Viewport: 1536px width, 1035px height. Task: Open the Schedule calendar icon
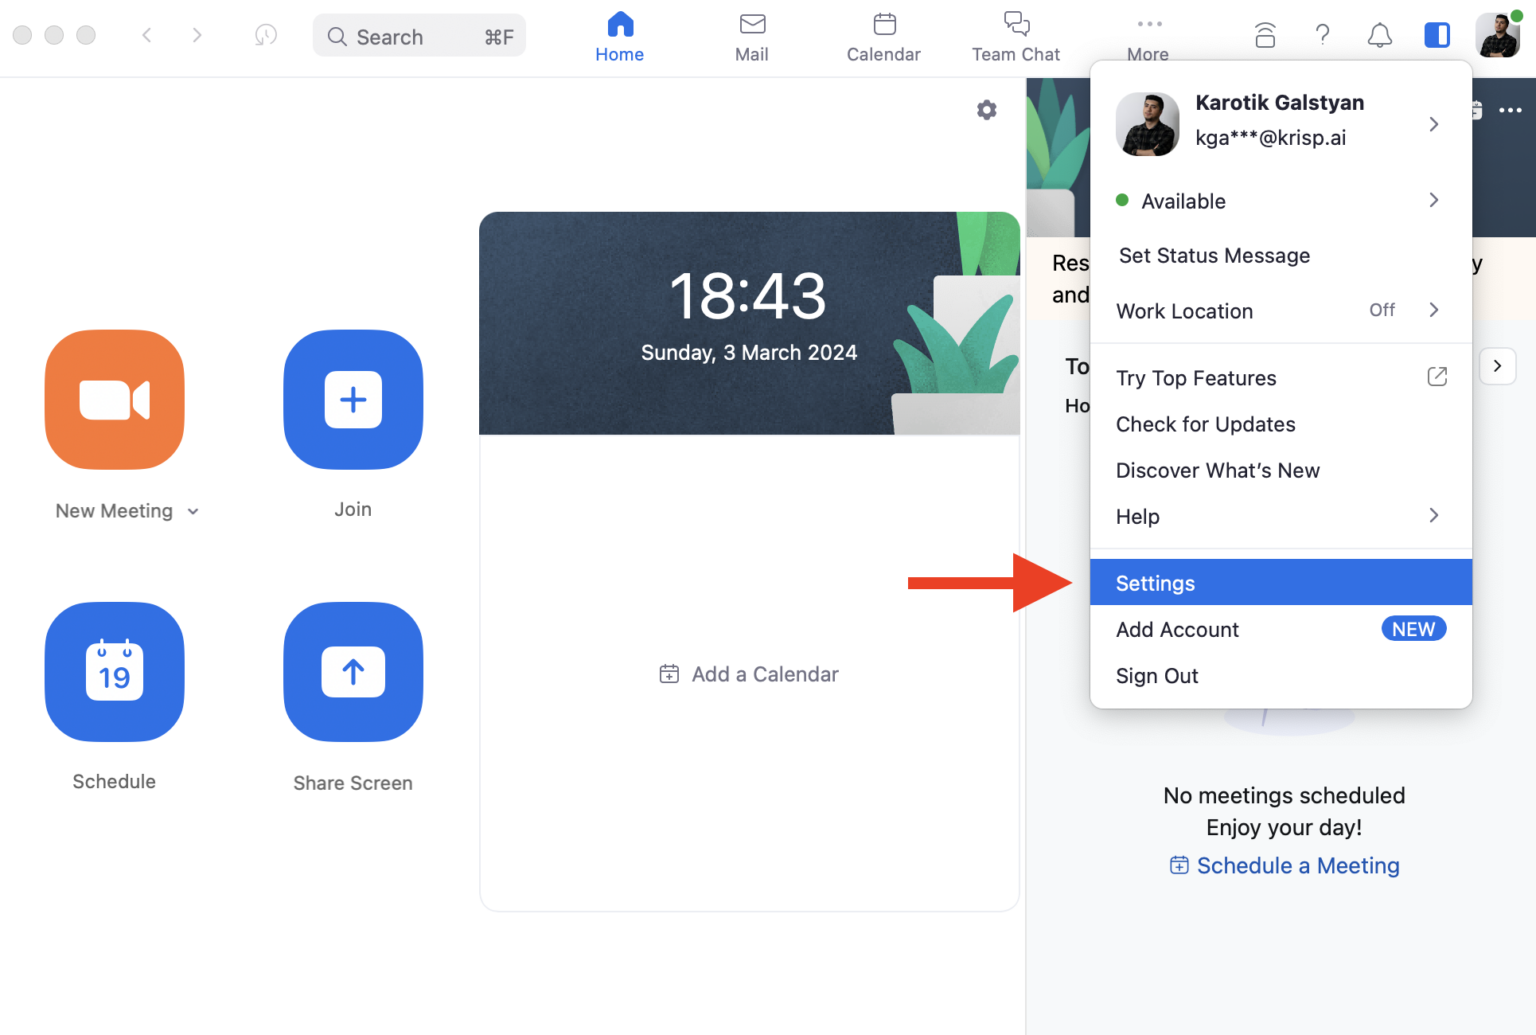click(x=114, y=672)
